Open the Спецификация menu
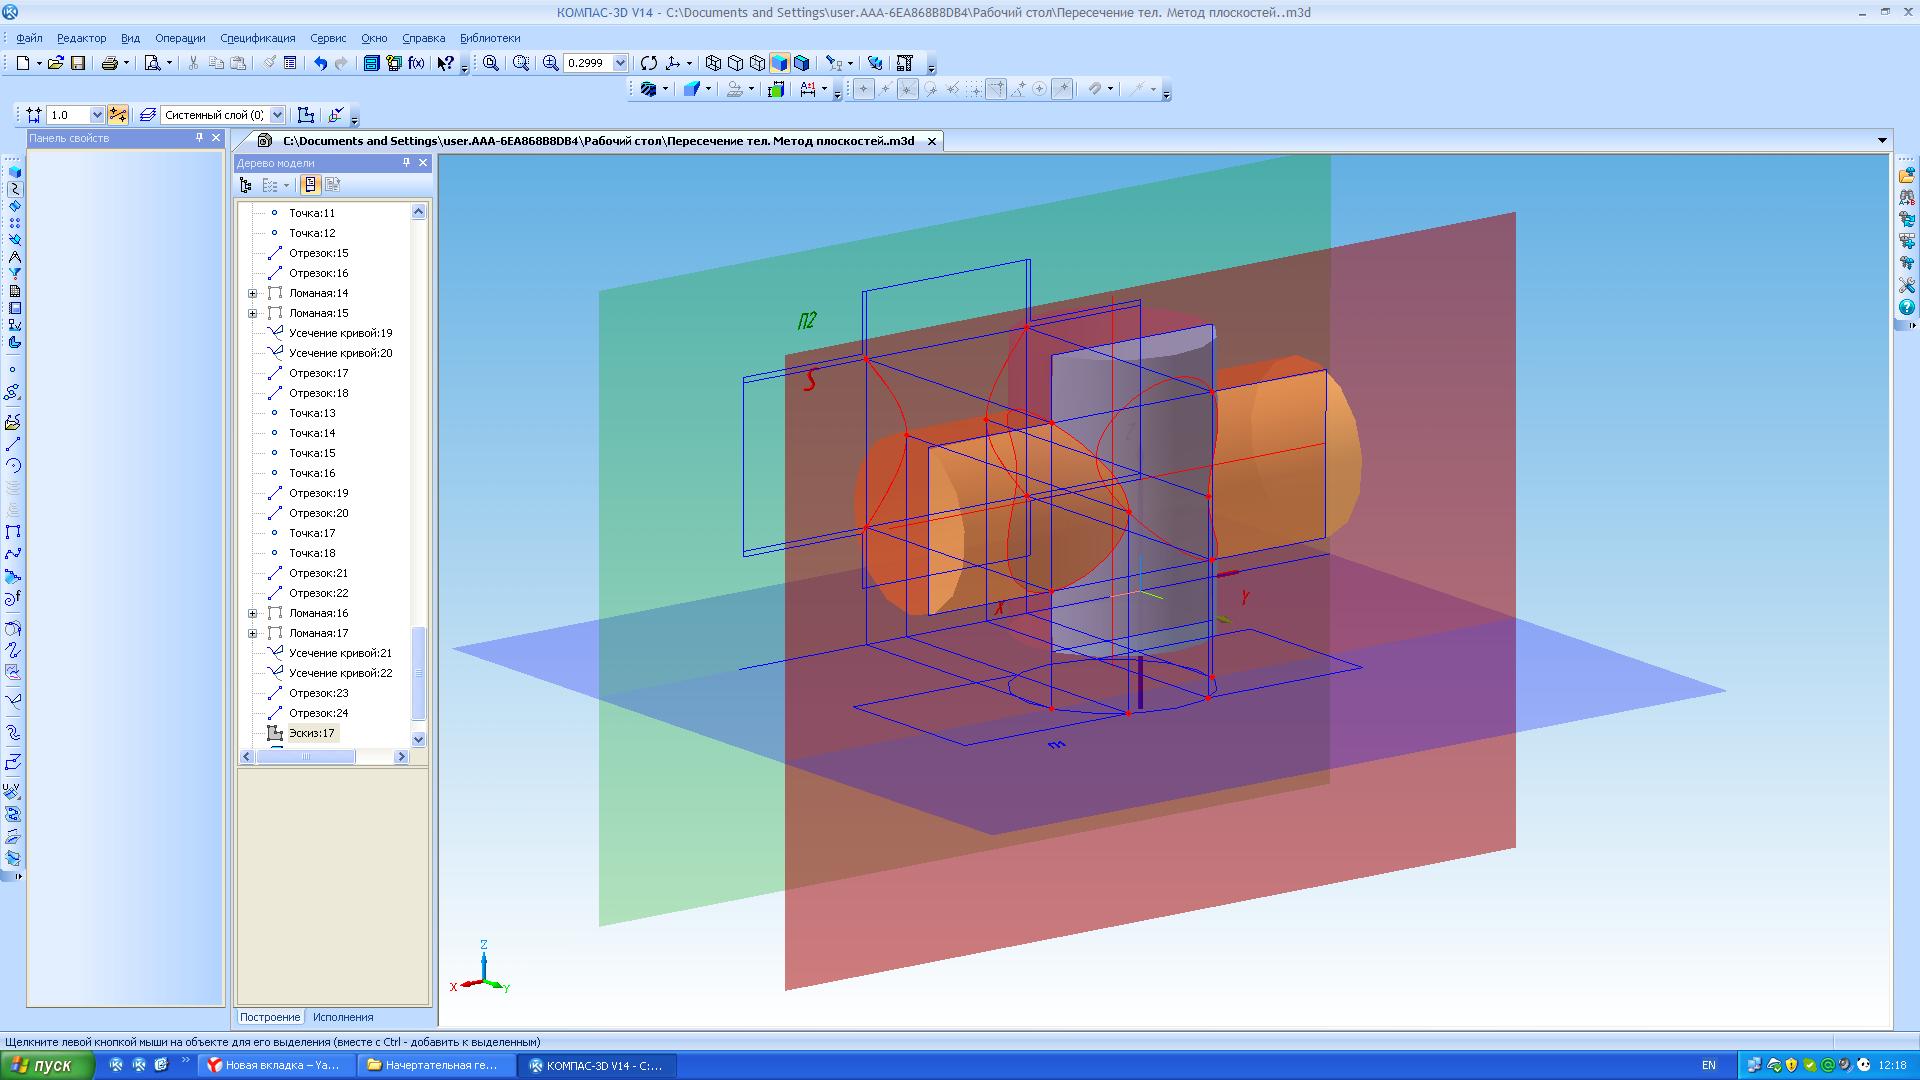1920x1080 pixels. tap(258, 38)
